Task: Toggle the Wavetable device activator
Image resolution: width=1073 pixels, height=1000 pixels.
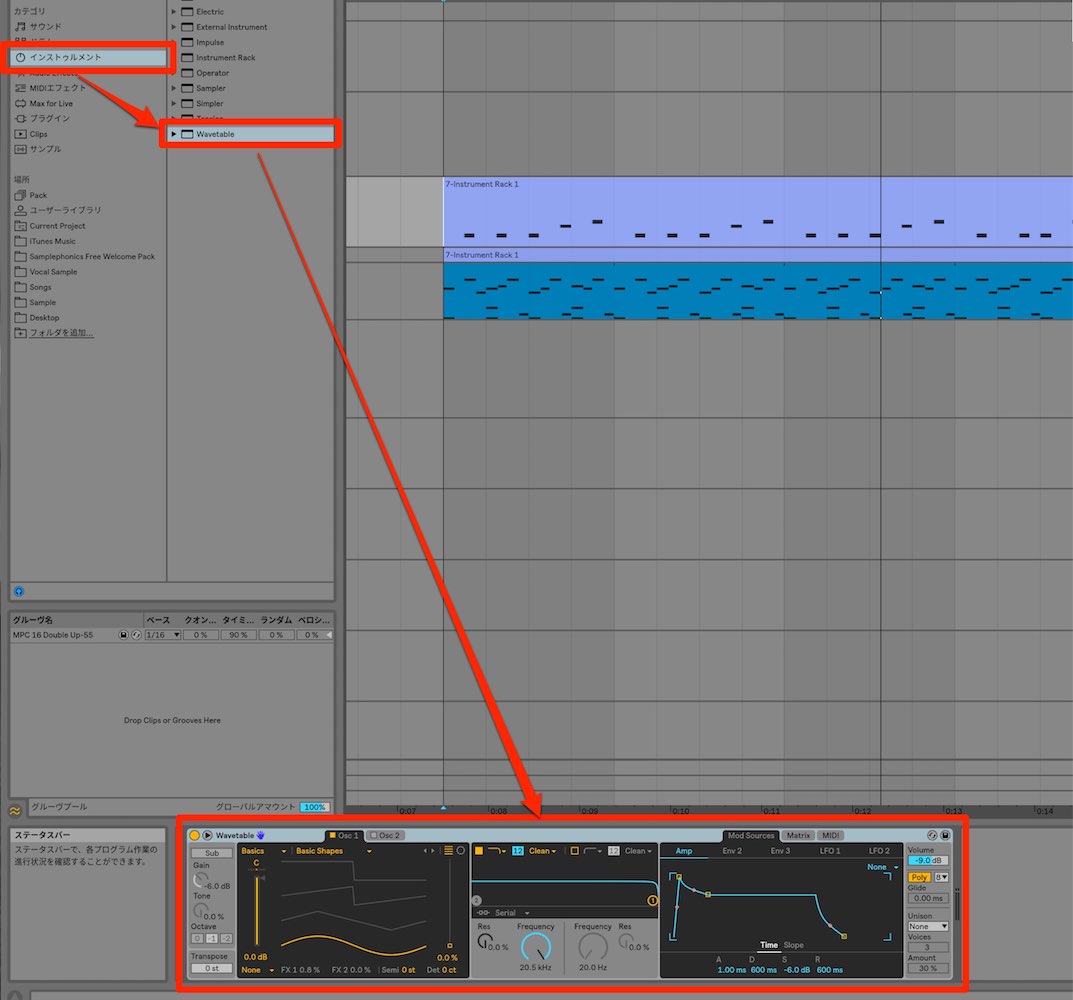Action: [194, 835]
